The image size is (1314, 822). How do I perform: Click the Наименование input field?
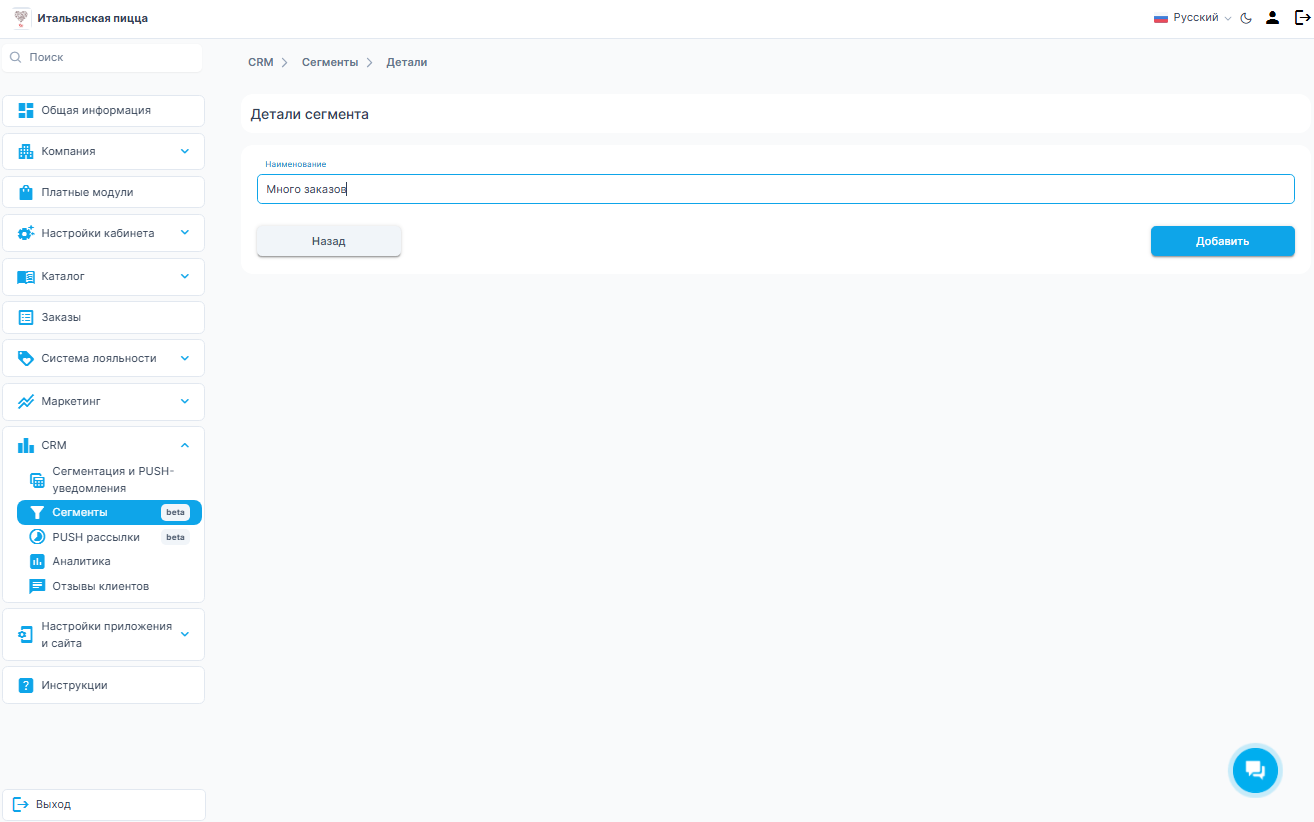click(x=775, y=189)
